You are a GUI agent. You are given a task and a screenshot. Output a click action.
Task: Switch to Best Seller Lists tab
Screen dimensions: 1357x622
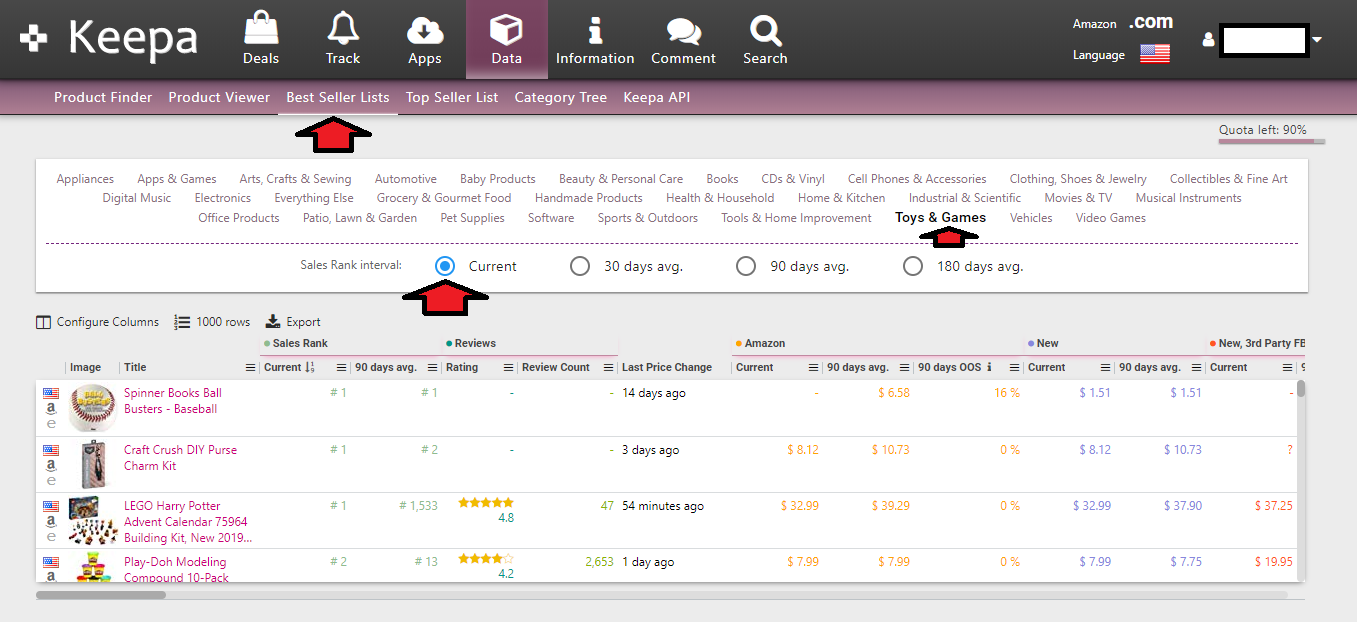point(338,97)
